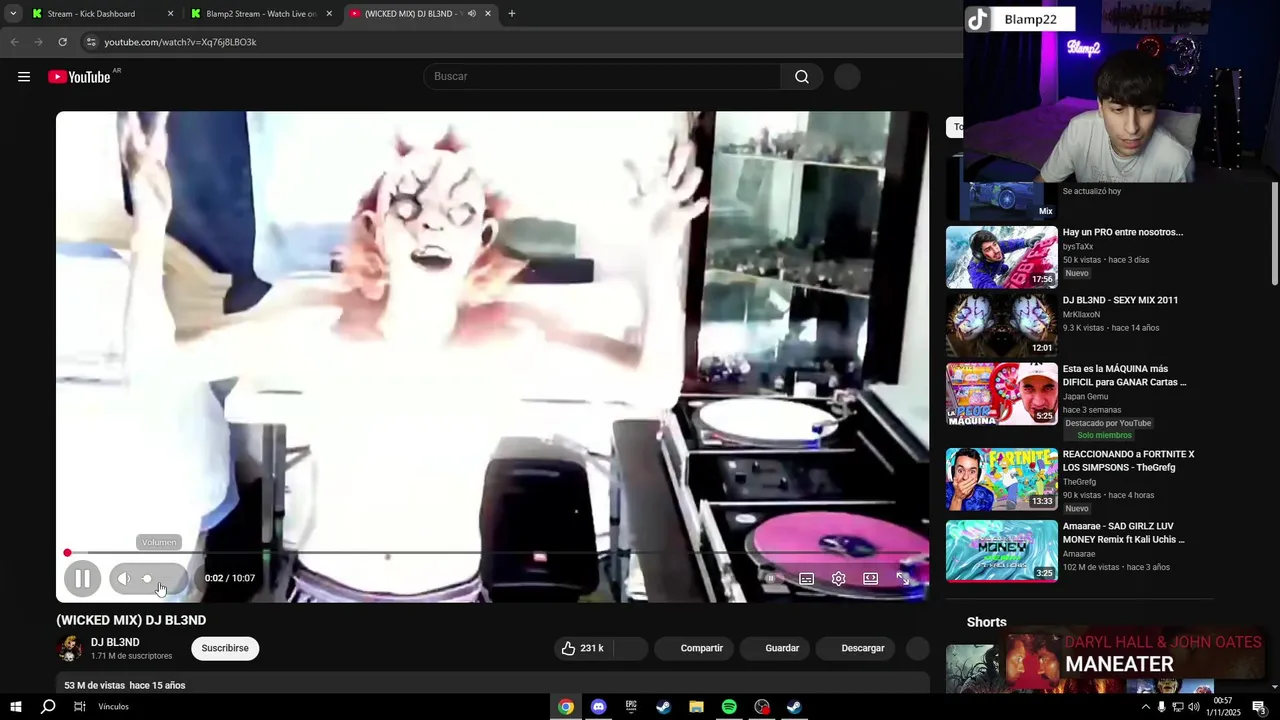Open Windows taskbar search
The image size is (1280, 720).
point(47,706)
